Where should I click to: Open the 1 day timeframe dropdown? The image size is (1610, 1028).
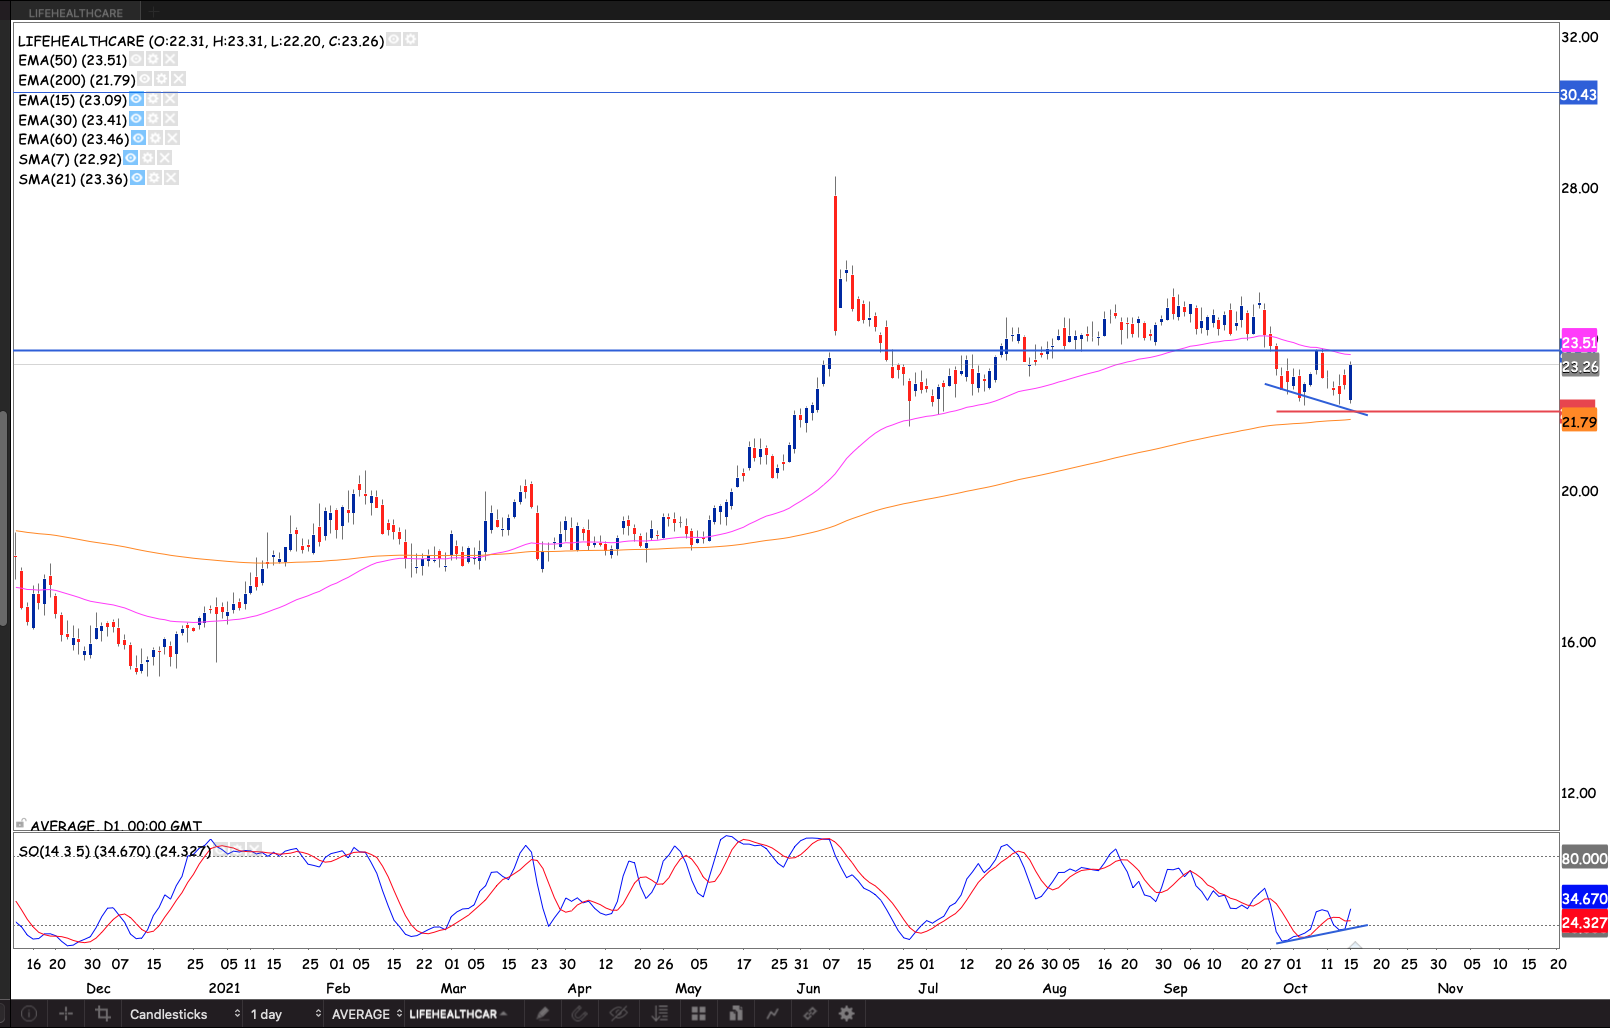[x=285, y=1013]
